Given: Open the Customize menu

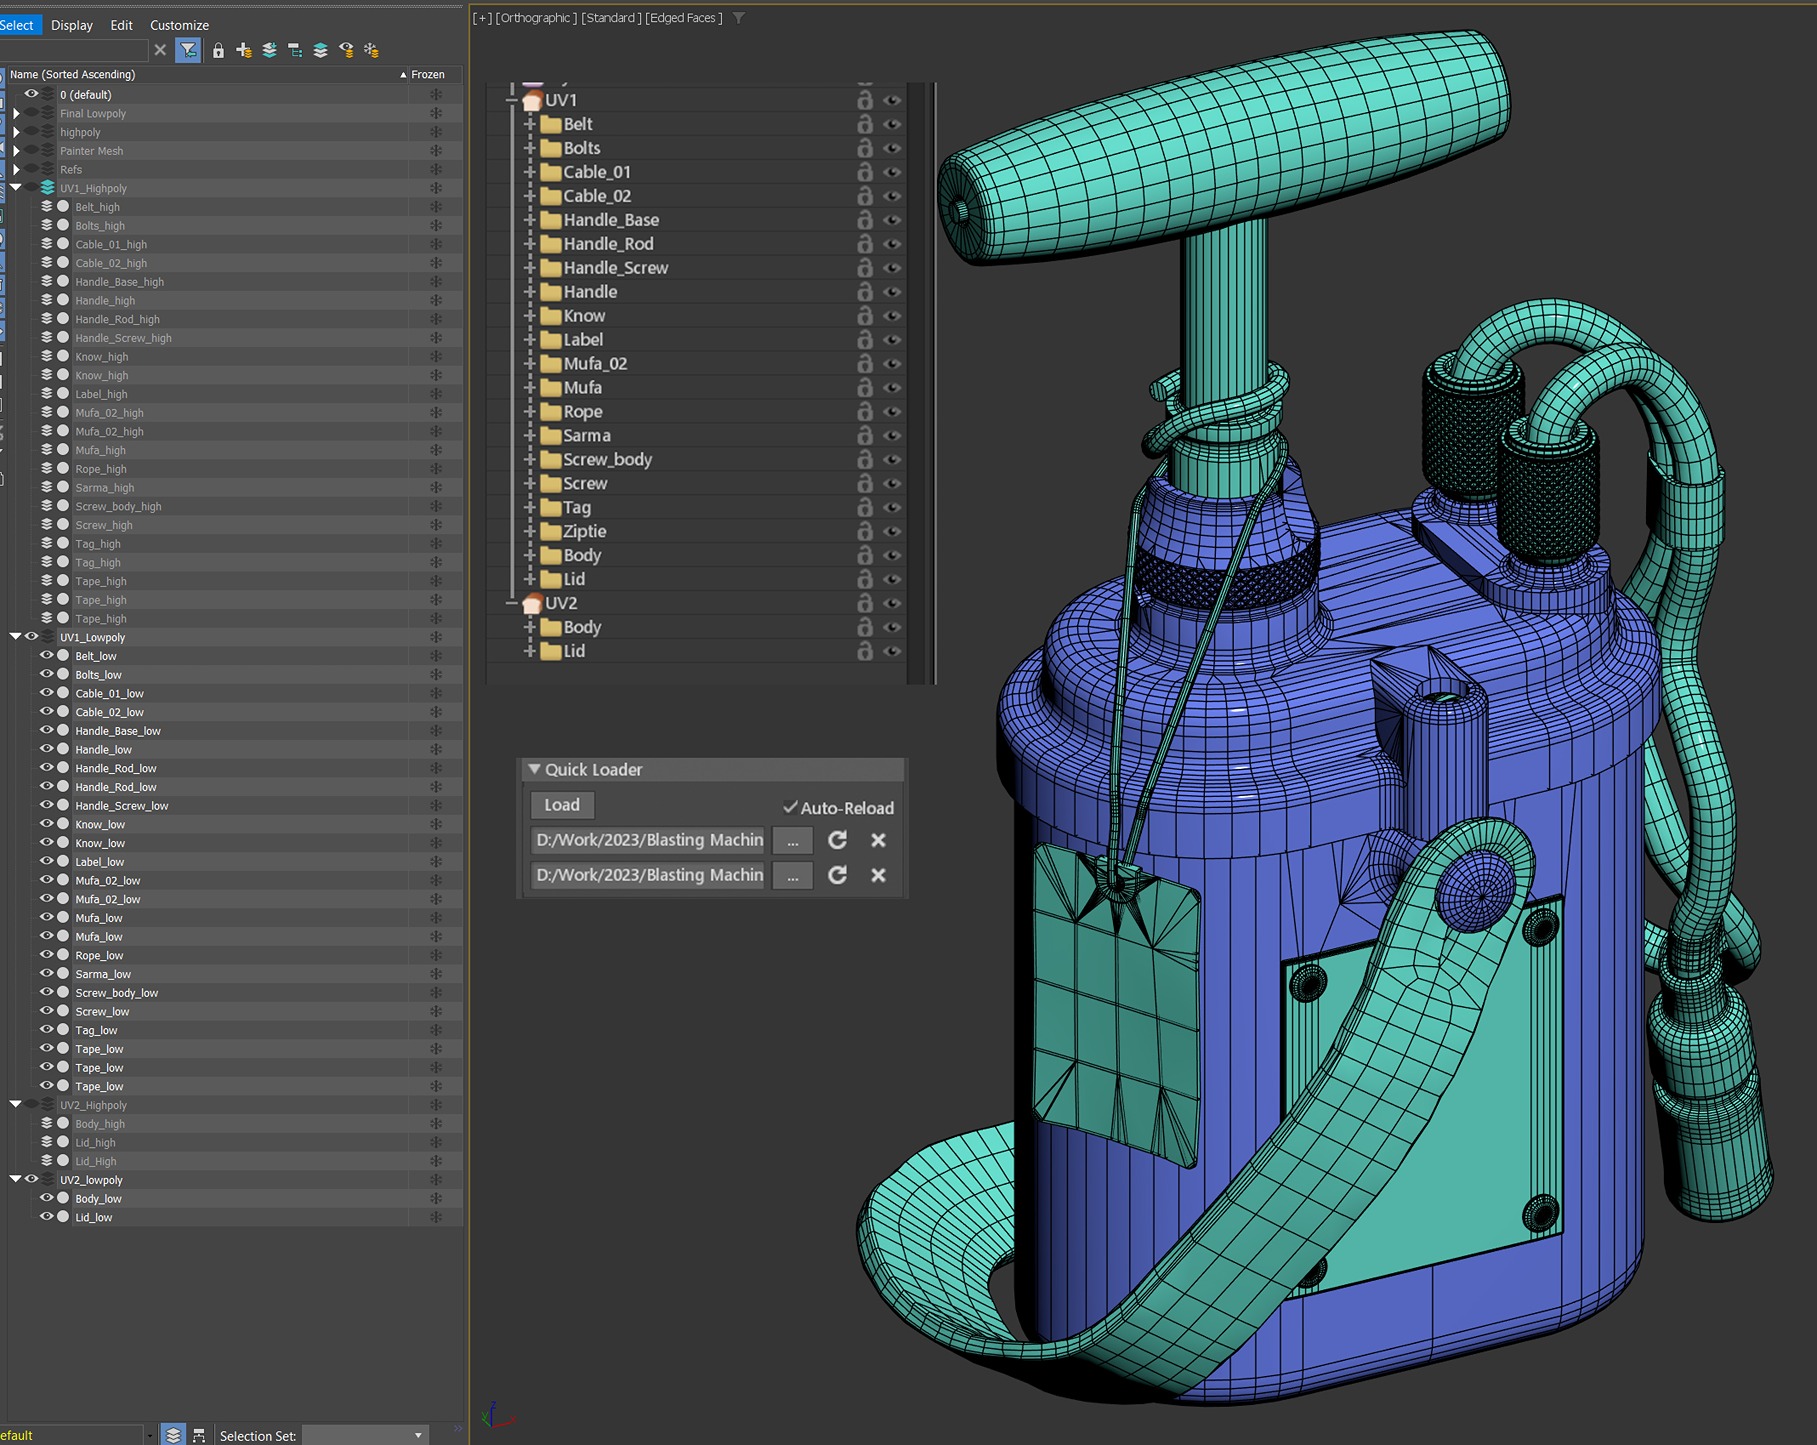Looking at the screenshot, I should click(179, 25).
